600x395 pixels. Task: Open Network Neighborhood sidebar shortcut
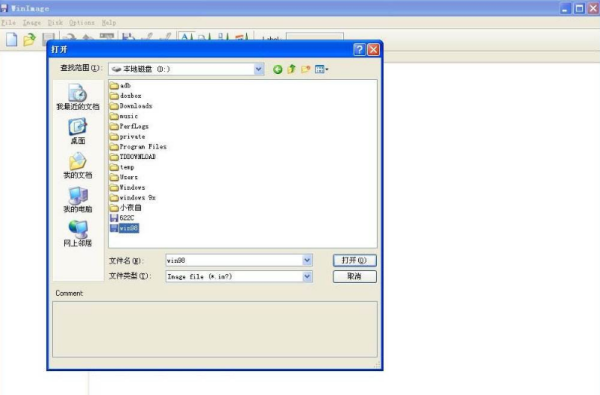pyautogui.click(x=78, y=233)
